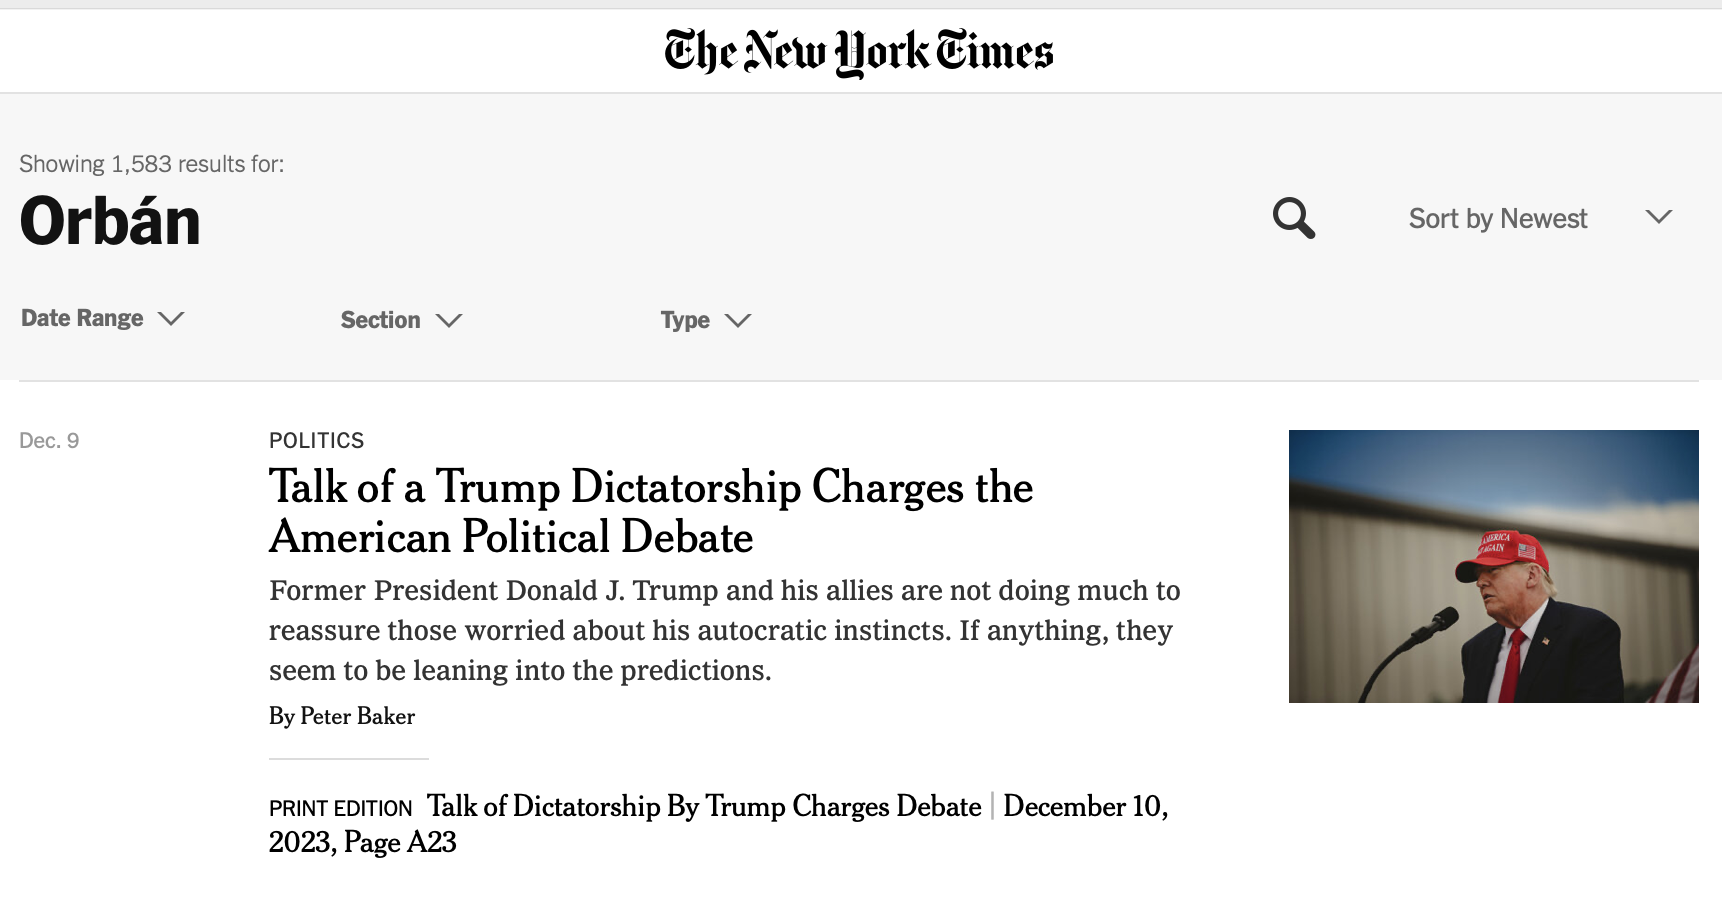
Task: Click the chevron next to Sort by Newest
Action: pos(1658,217)
